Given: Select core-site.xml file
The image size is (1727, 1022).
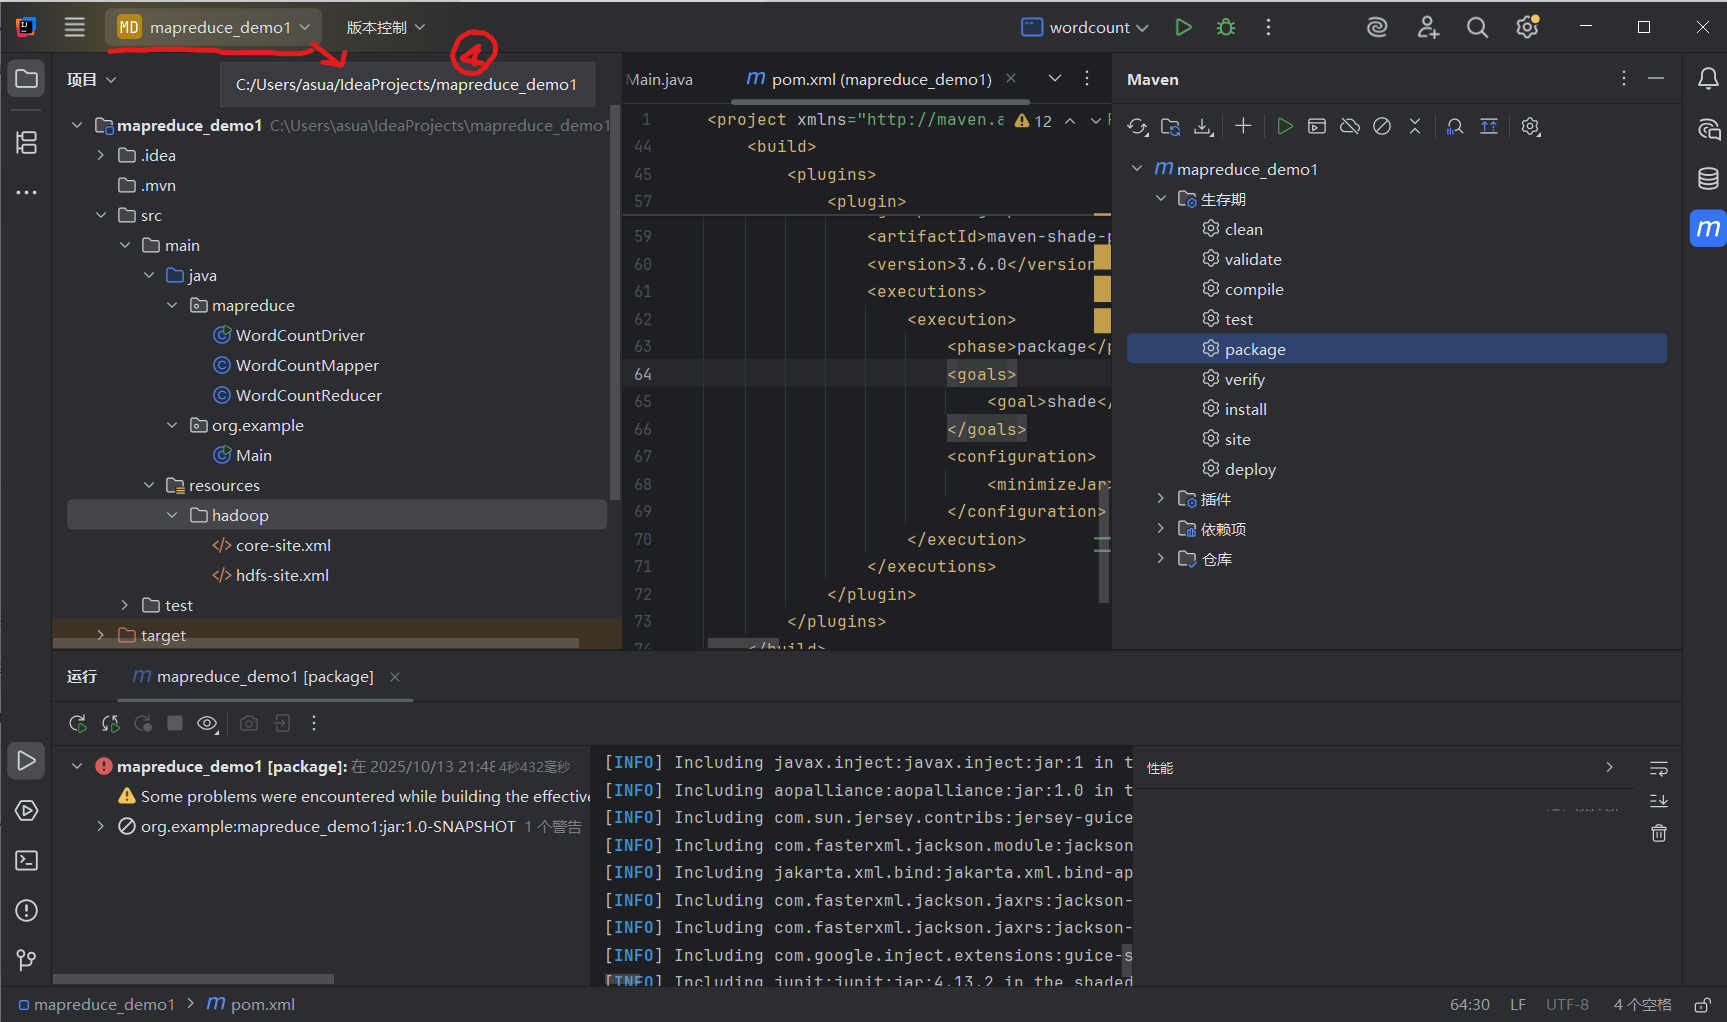Looking at the screenshot, I should [283, 545].
